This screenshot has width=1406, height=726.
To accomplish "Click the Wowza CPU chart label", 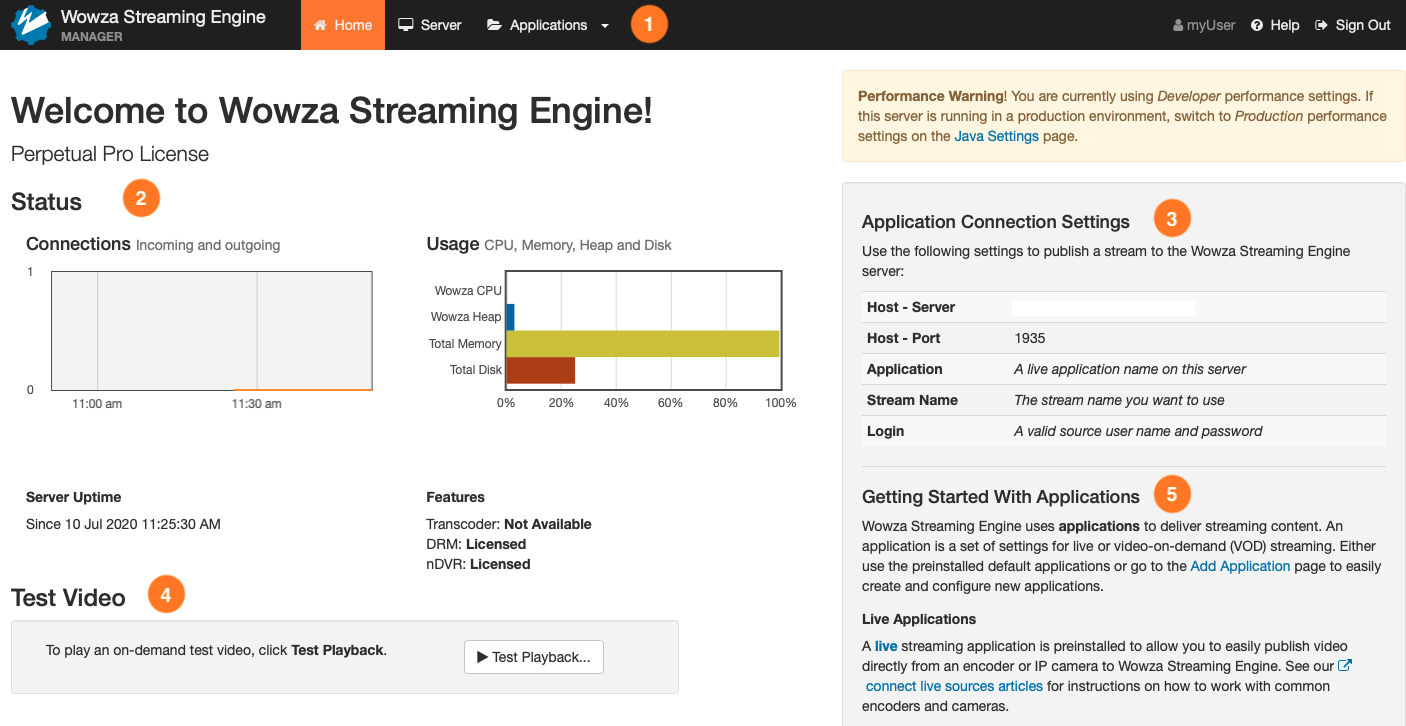I will pyautogui.click(x=468, y=291).
